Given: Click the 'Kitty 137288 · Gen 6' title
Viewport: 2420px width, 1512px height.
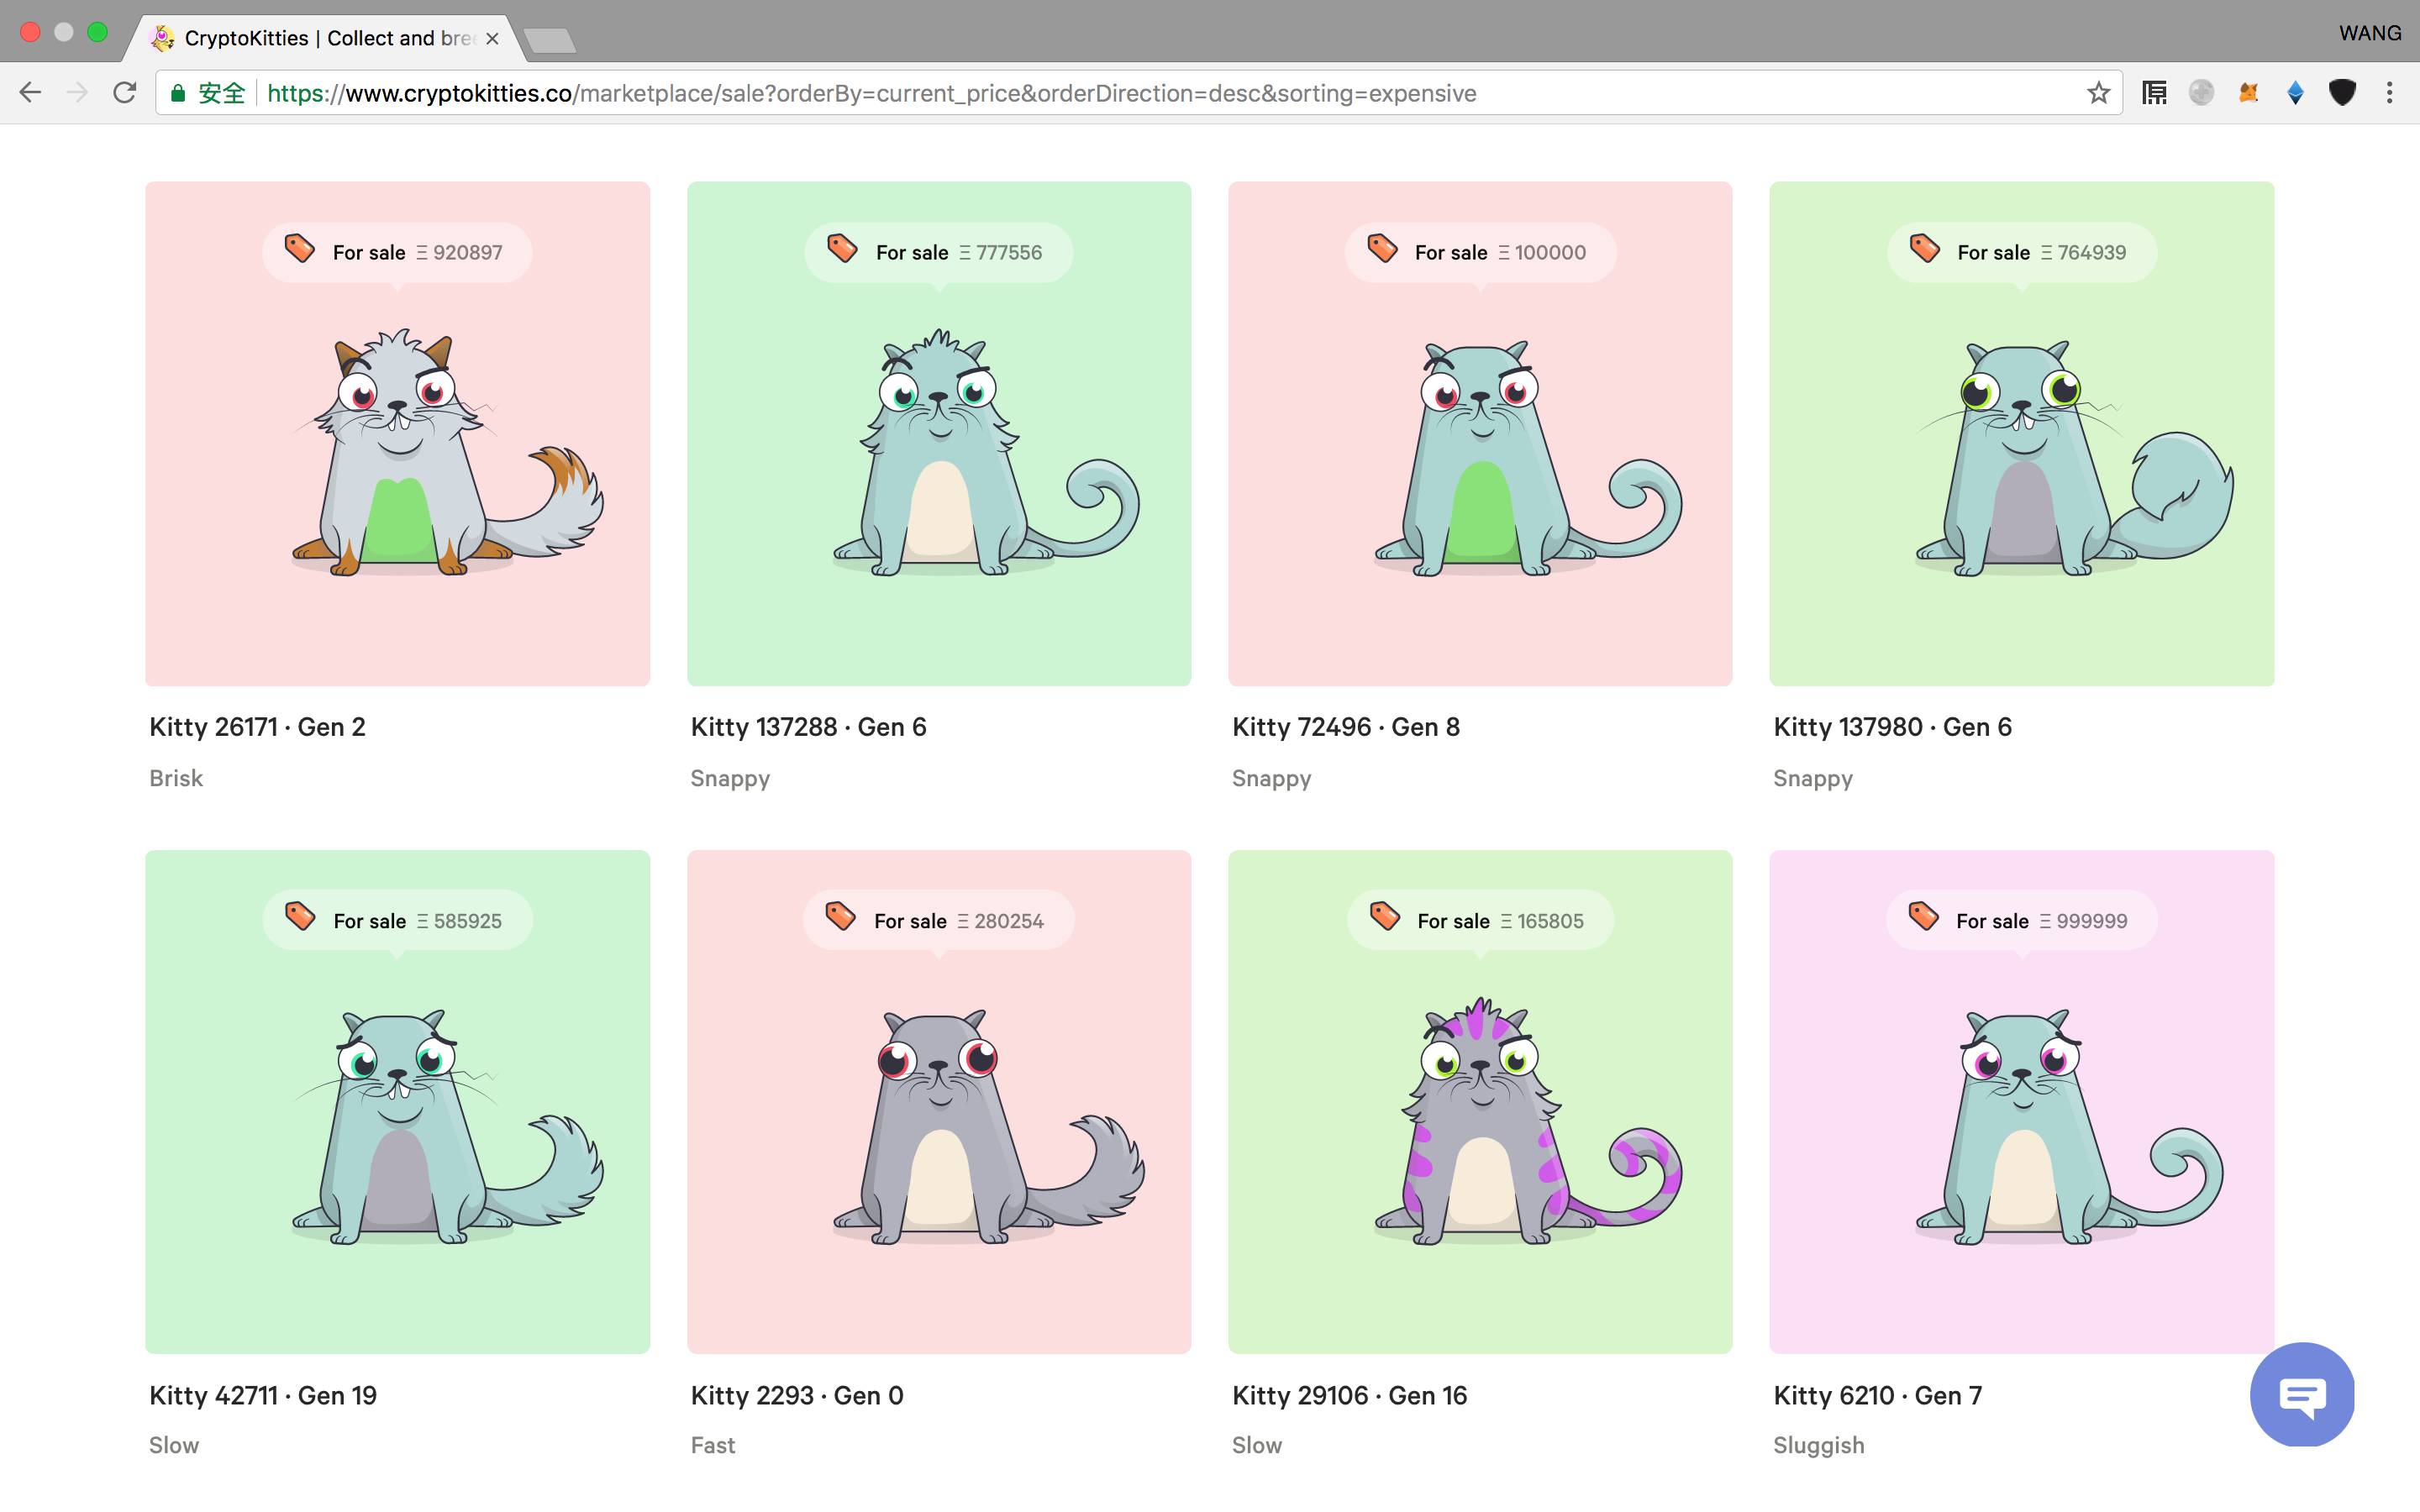Looking at the screenshot, I should [808, 727].
